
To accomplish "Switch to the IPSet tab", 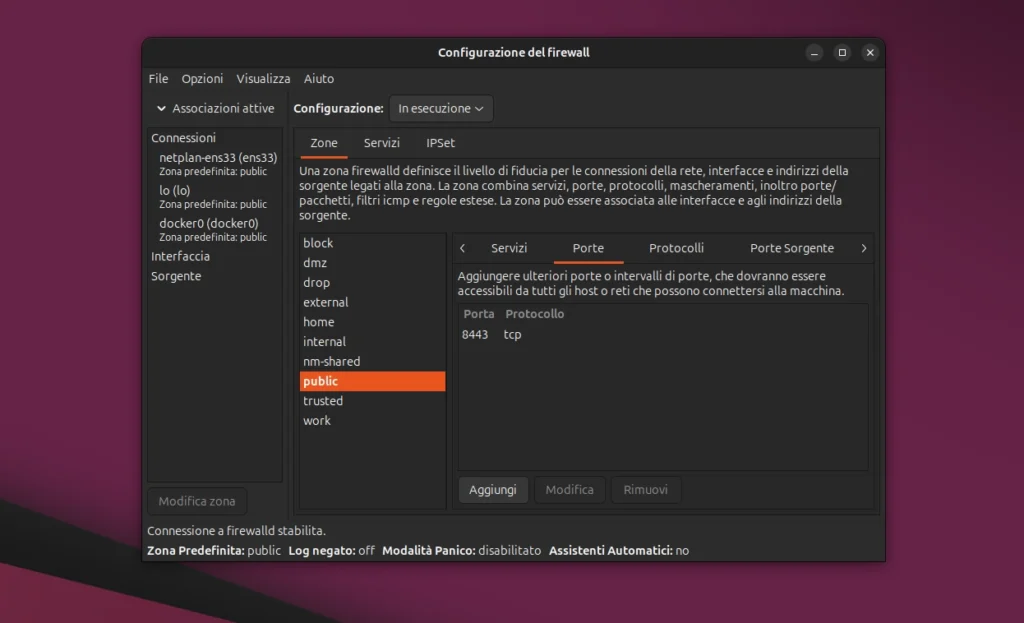I will click(x=440, y=143).
